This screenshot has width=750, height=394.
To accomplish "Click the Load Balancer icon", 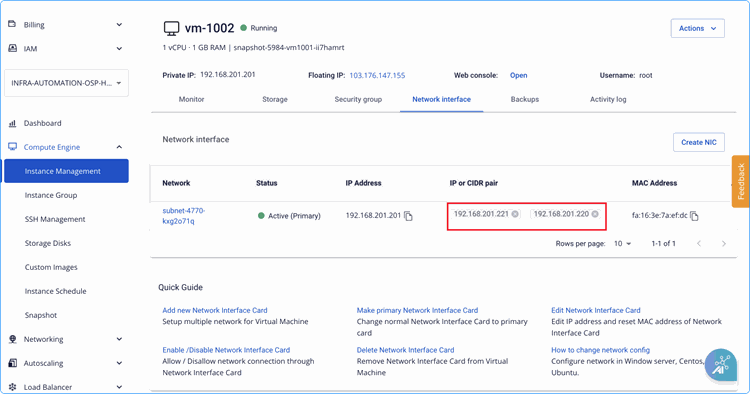I will 12,387.
